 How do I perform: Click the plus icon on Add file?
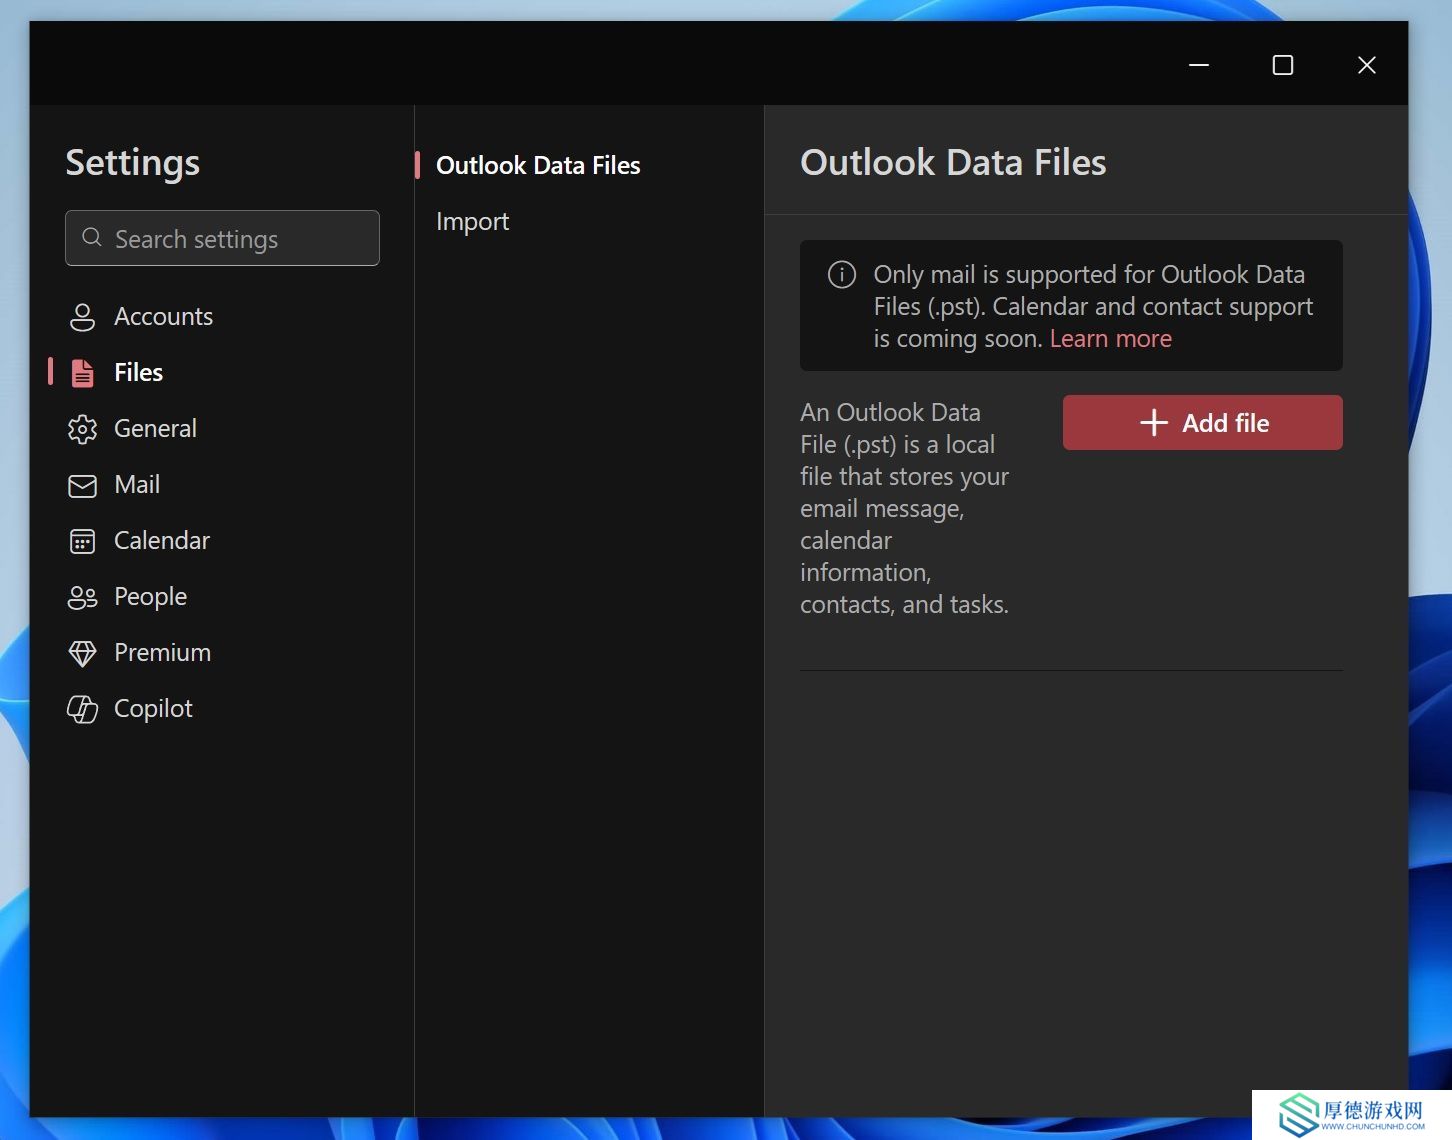point(1154,423)
